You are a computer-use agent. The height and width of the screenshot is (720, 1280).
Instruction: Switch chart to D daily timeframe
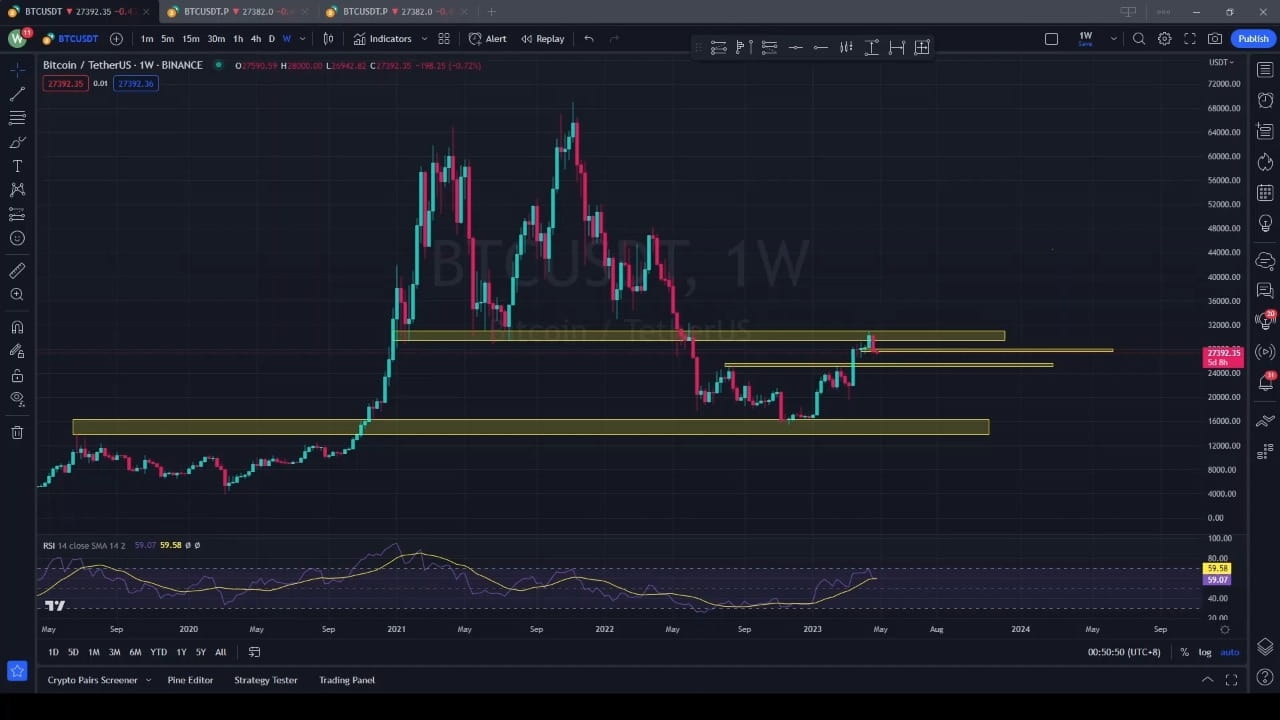(271, 39)
